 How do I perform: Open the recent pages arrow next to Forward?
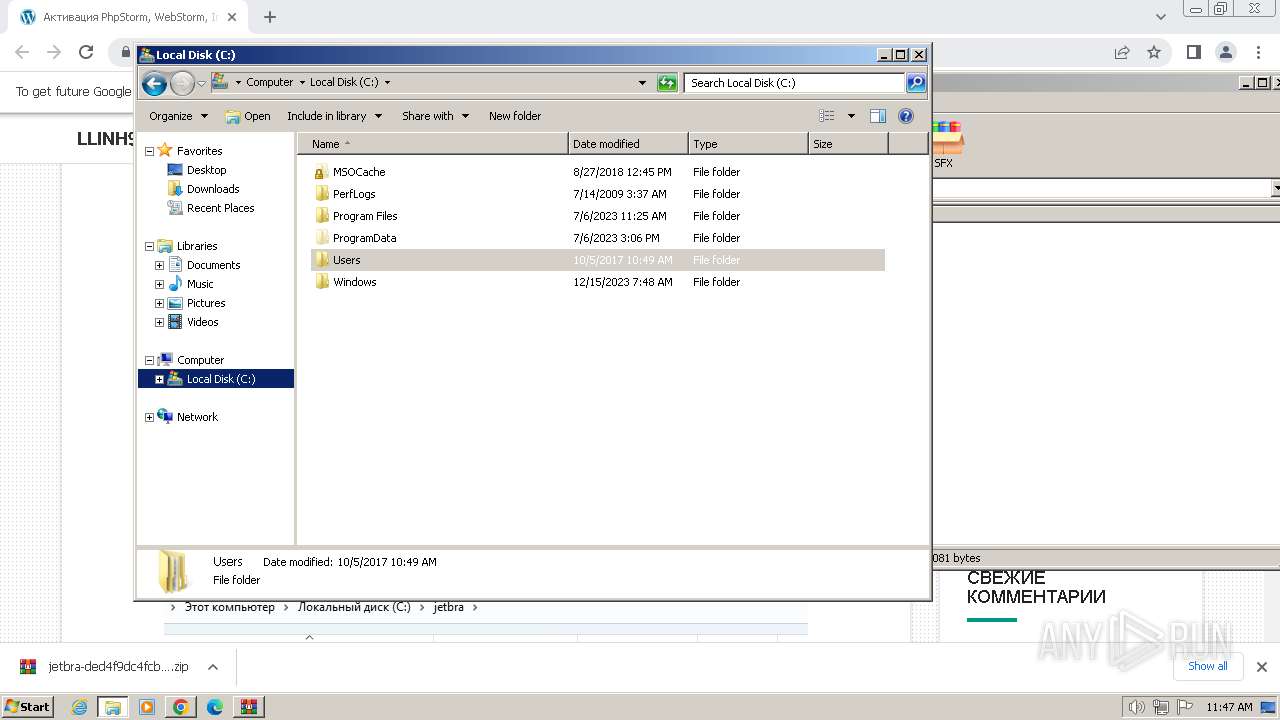click(201, 83)
